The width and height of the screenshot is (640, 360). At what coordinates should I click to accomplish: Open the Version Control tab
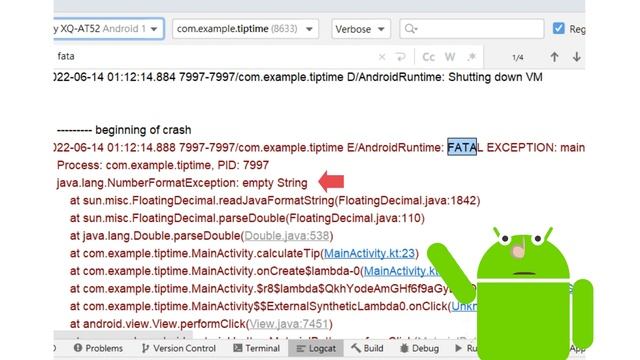tap(178, 348)
